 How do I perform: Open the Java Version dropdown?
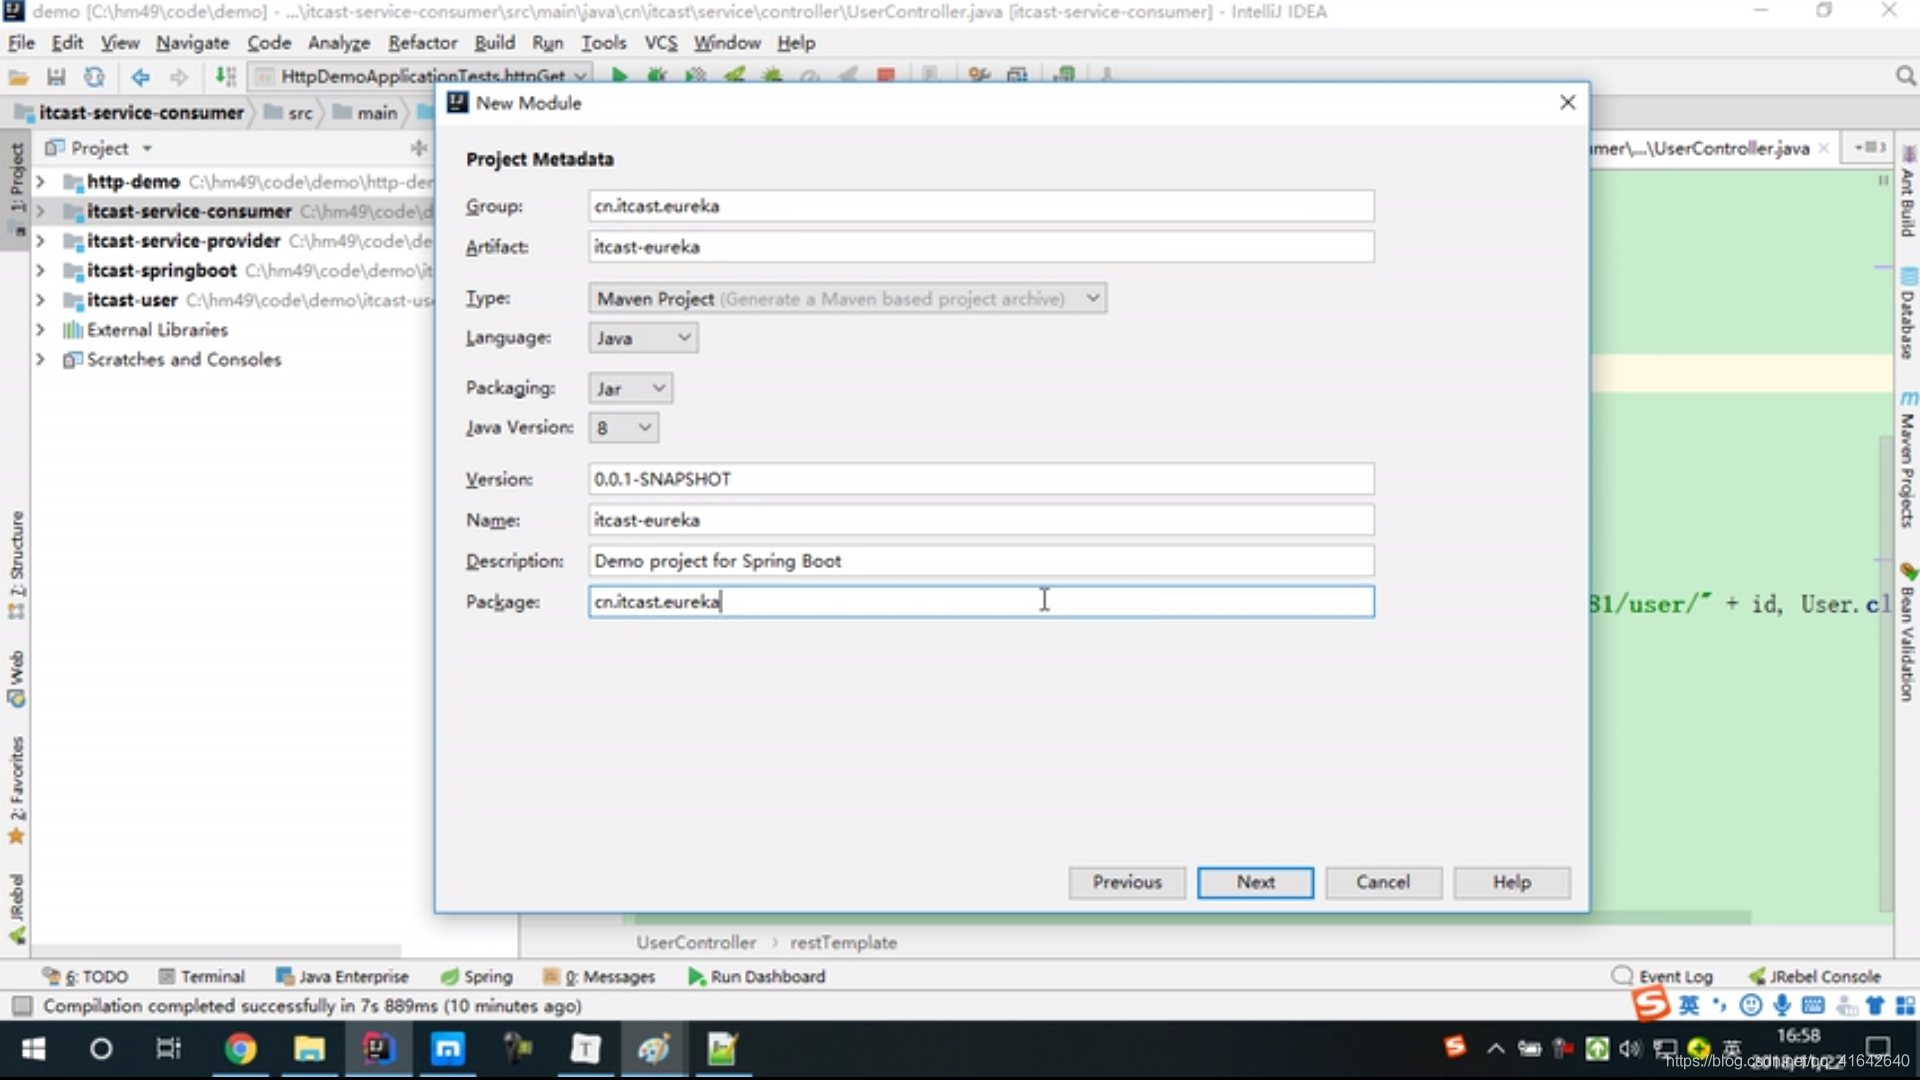click(x=623, y=428)
